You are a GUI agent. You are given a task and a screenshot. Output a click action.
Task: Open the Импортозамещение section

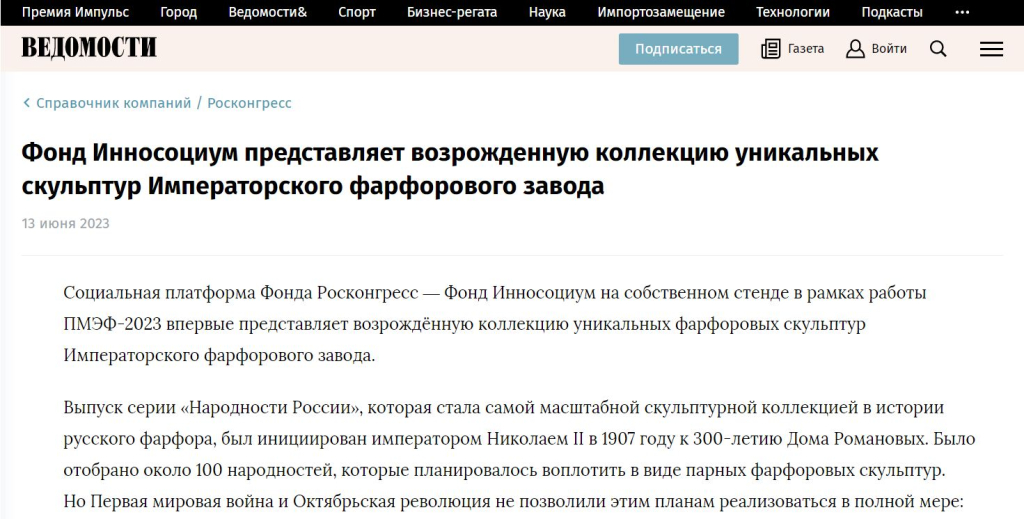pos(661,12)
